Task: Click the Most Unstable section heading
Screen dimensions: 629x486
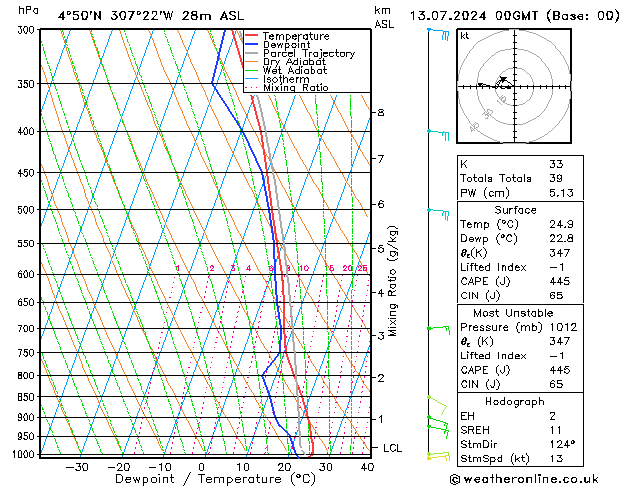Action: click(x=513, y=313)
